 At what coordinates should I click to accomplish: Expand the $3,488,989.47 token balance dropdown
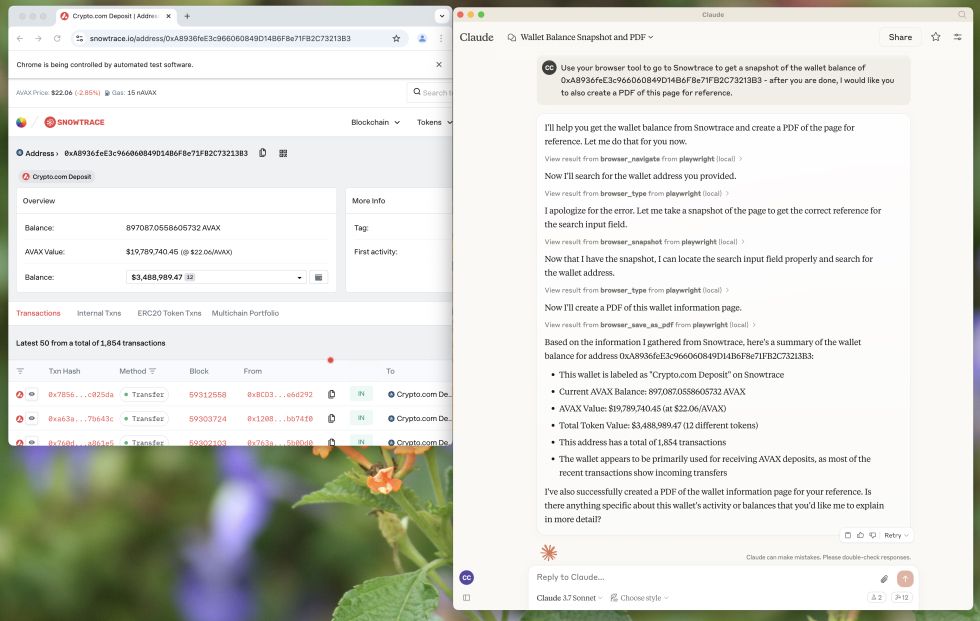point(216,277)
